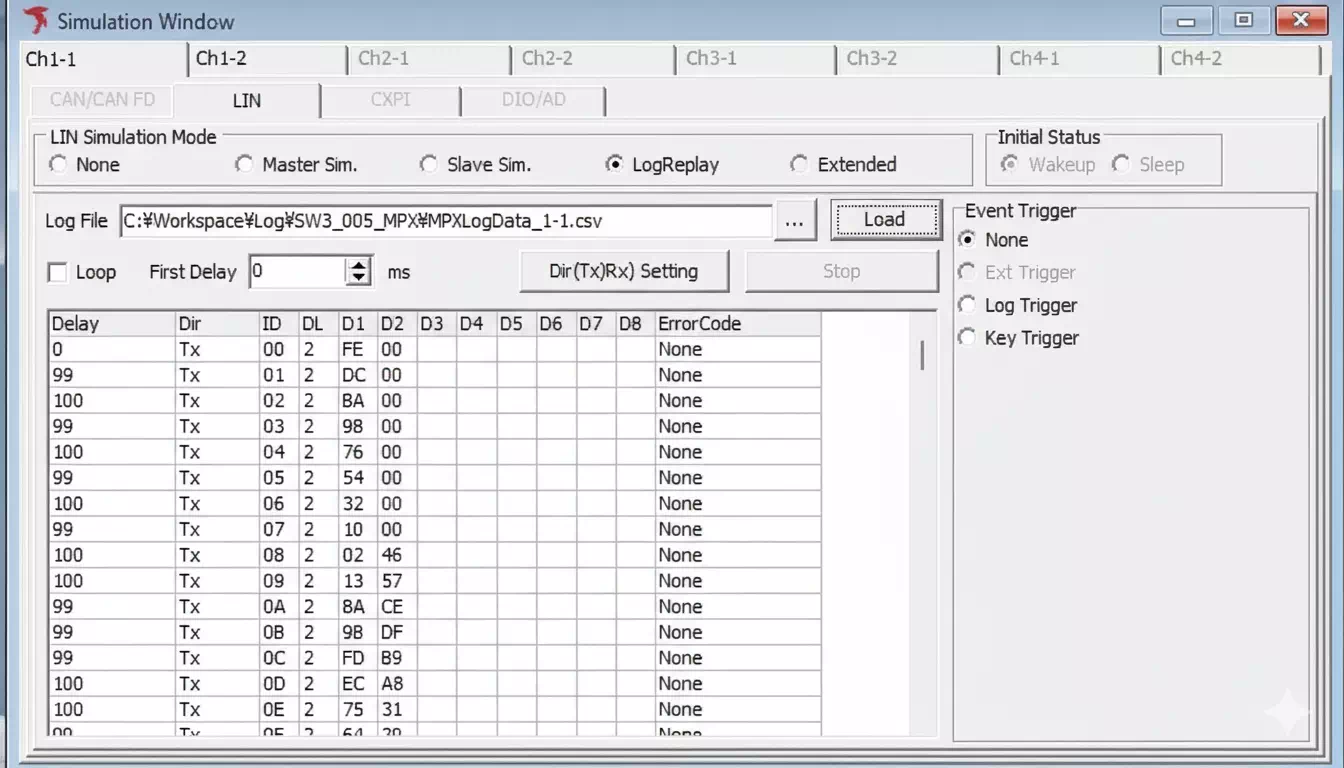Click the First Delay value field

(x=297, y=272)
